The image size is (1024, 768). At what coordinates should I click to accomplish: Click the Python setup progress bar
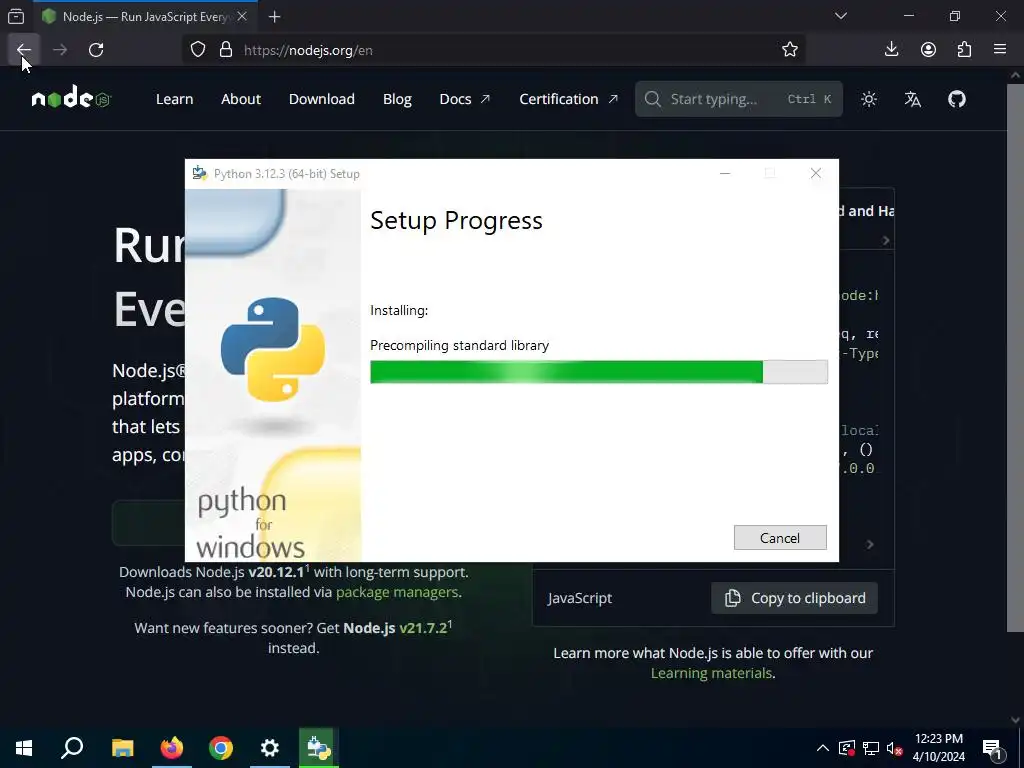[x=599, y=372]
